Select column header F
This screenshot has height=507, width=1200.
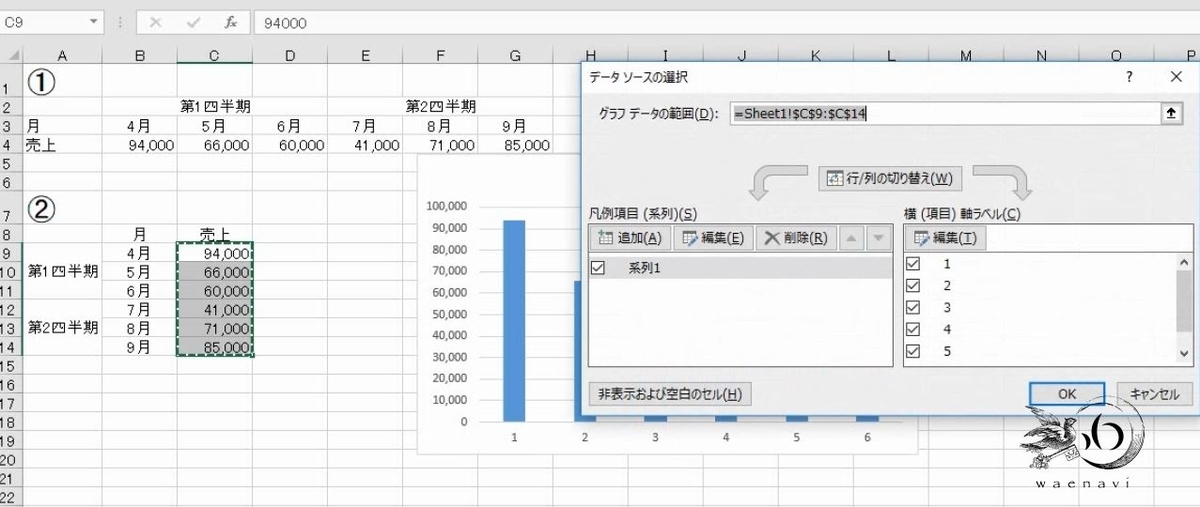pos(440,56)
